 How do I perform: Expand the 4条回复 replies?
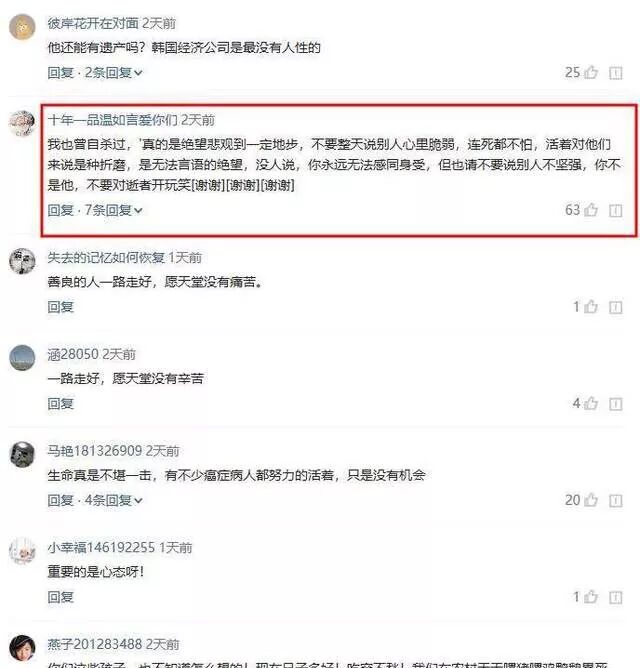pyautogui.click(x=113, y=500)
